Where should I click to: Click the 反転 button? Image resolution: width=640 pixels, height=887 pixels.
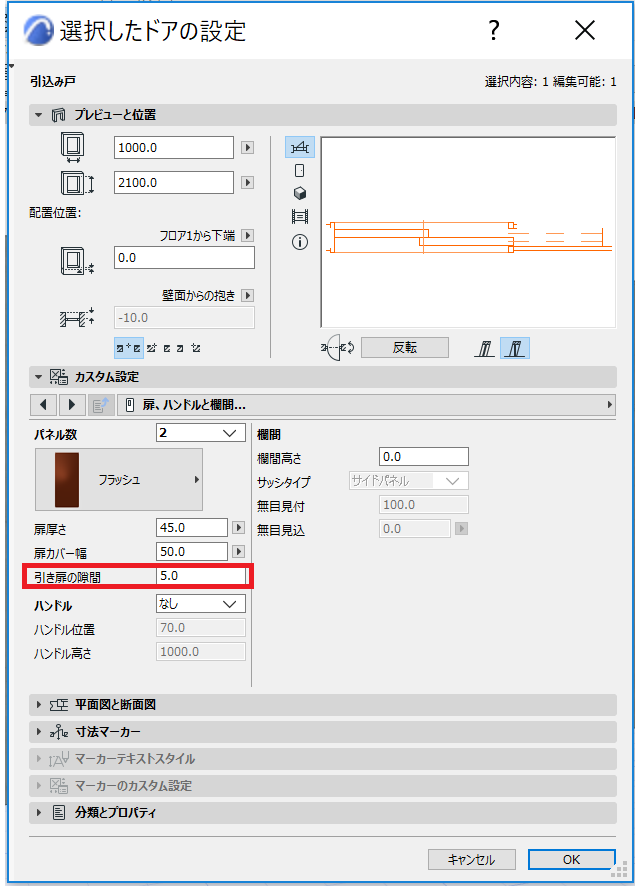click(405, 348)
